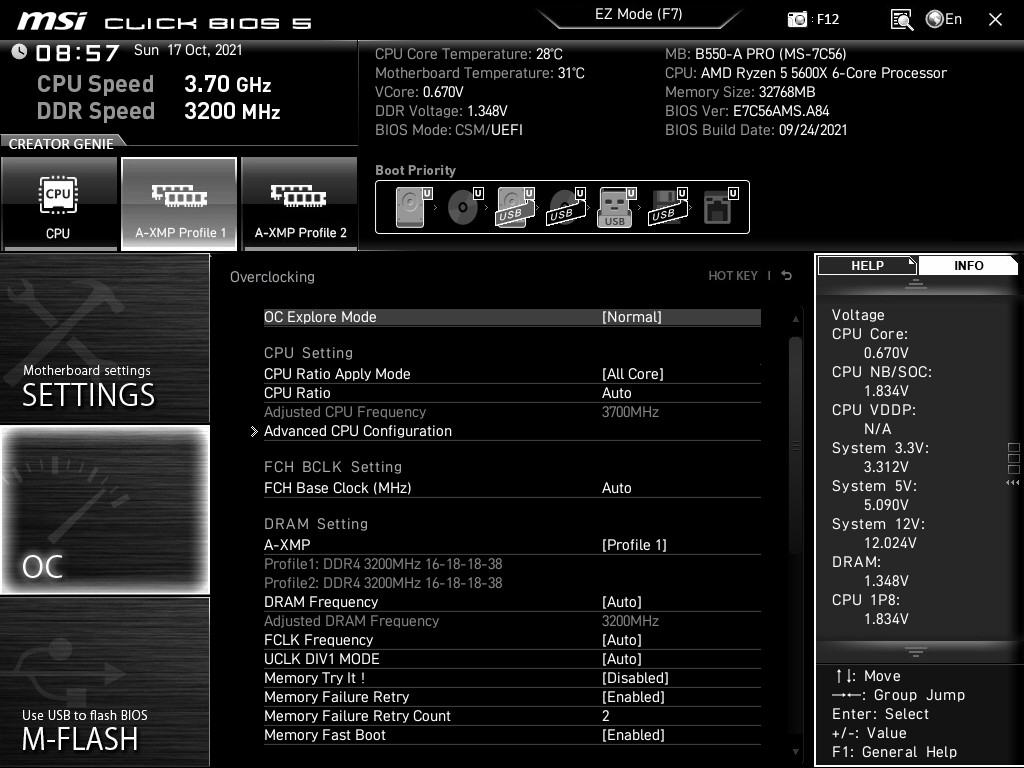Open the BIOS search magnifier icon
The height and width of the screenshot is (768, 1024).
(x=901, y=20)
